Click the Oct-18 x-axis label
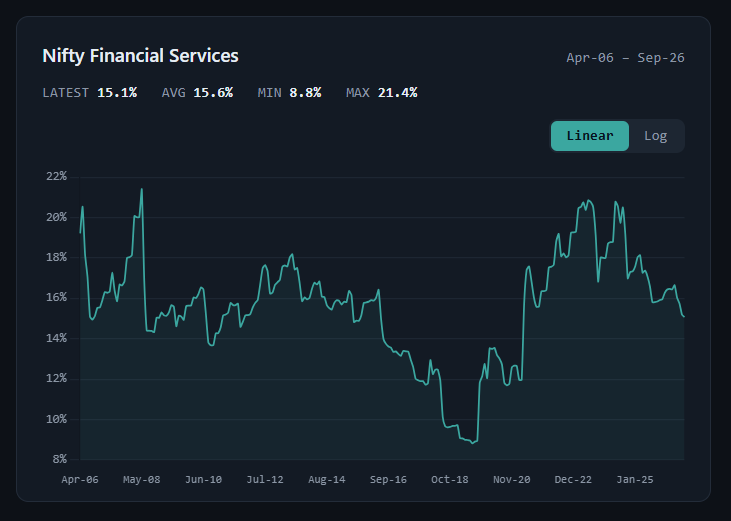This screenshot has height=521, width=731. tap(450, 480)
